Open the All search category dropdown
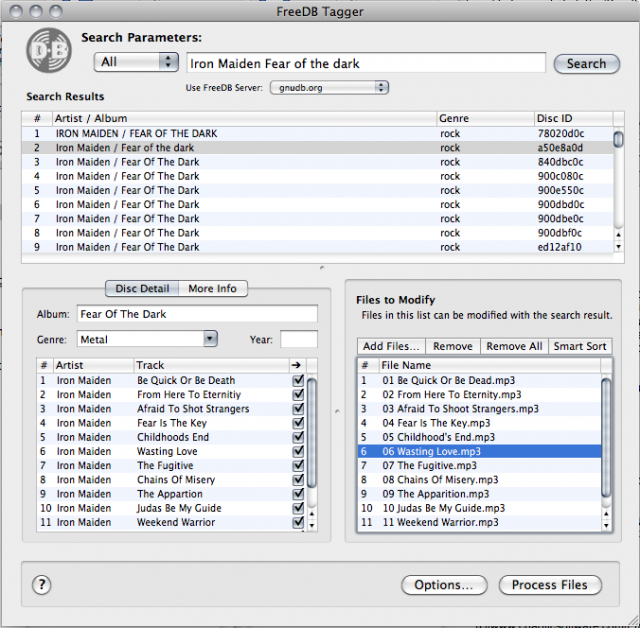The image size is (640, 628). pyautogui.click(x=137, y=62)
